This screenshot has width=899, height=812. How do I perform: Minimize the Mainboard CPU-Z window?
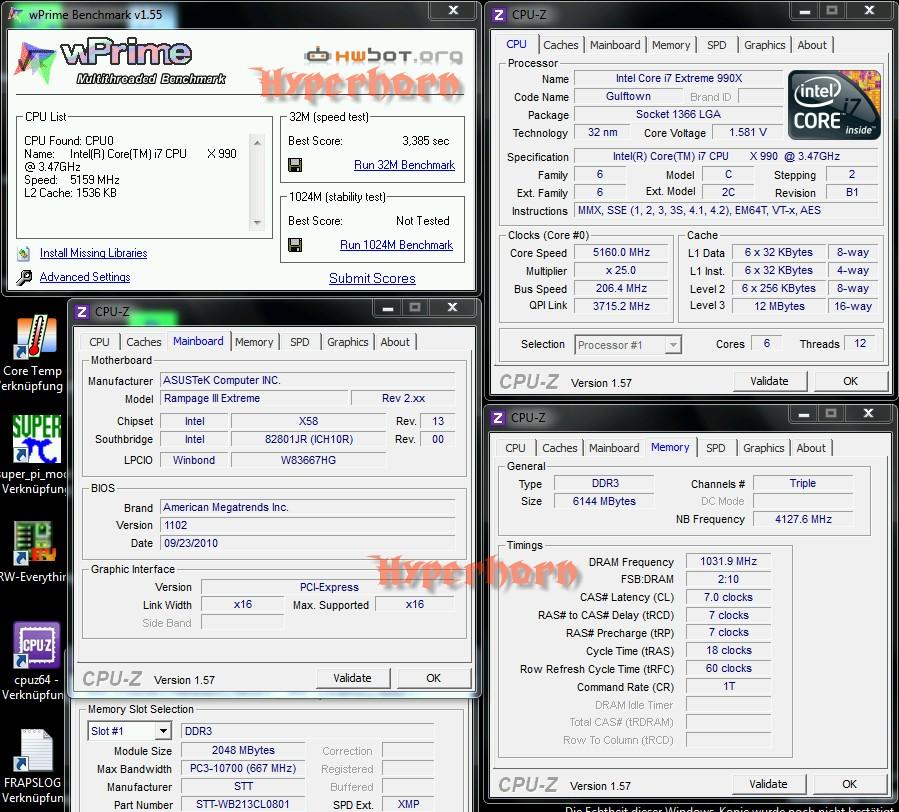click(x=388, y=308)
